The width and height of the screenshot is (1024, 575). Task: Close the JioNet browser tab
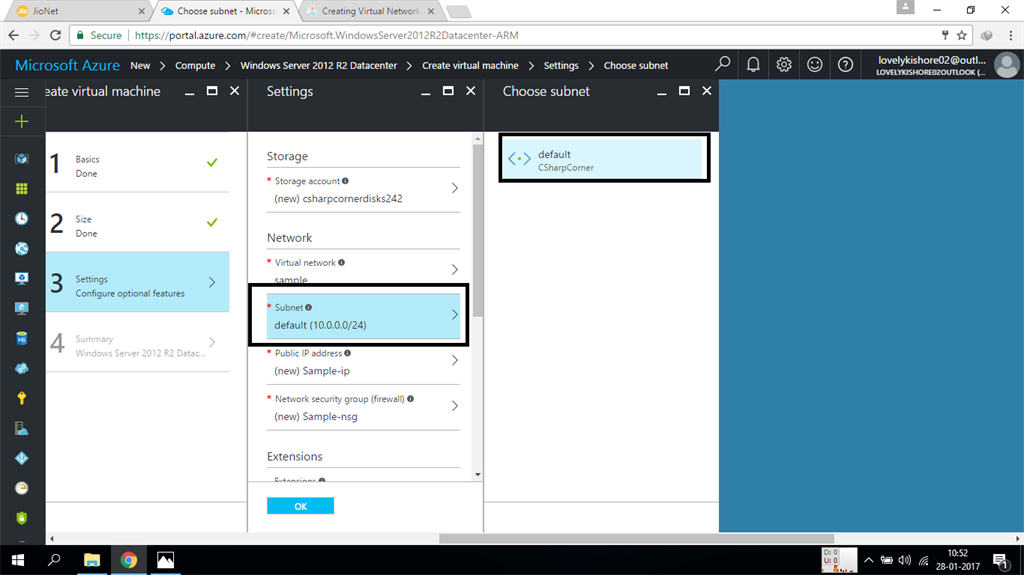point(141,11)
